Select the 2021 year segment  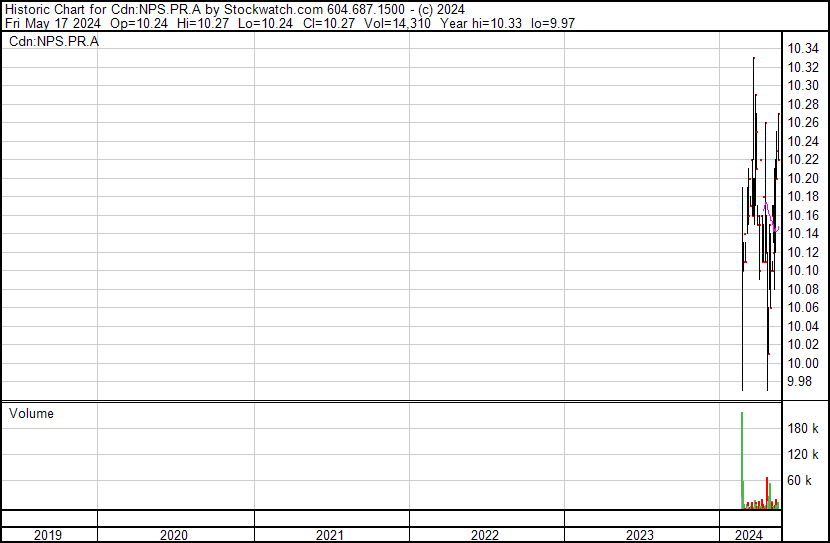(330, 535)
